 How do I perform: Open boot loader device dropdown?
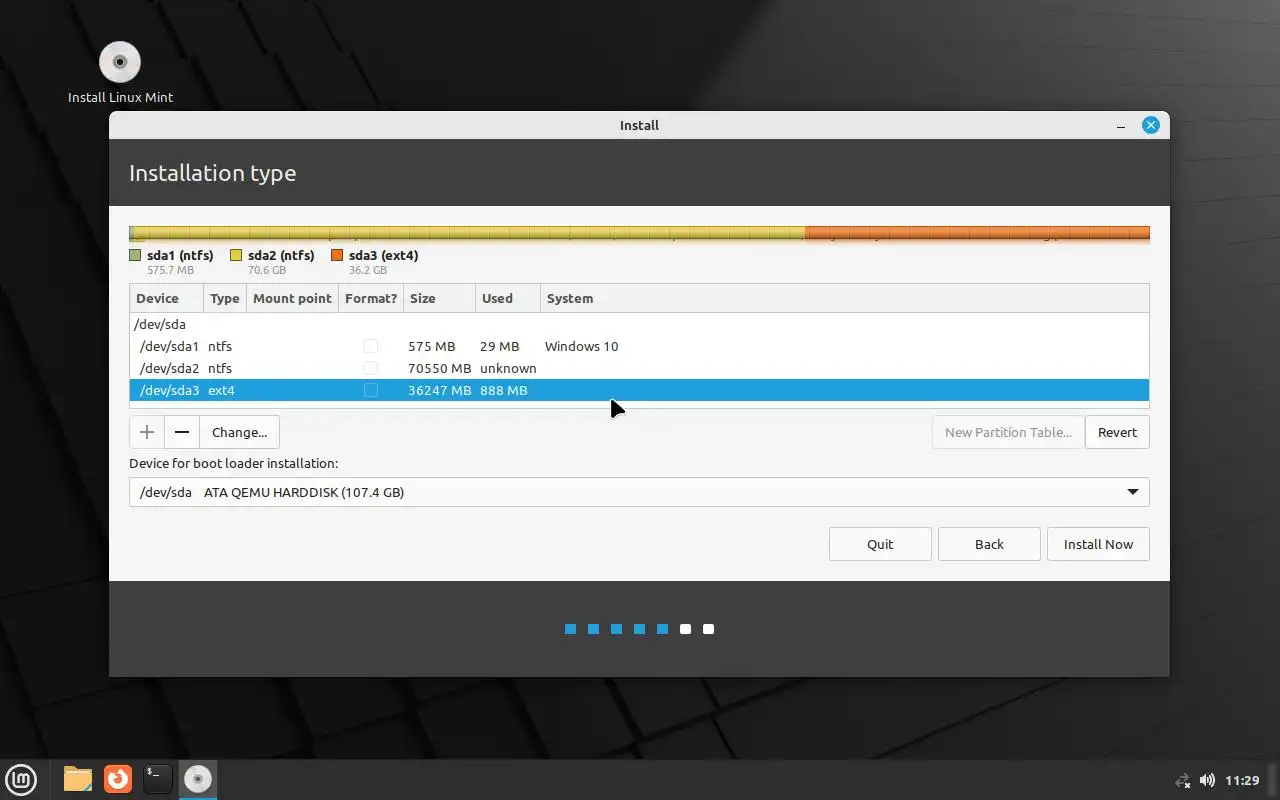click(639, 492)
